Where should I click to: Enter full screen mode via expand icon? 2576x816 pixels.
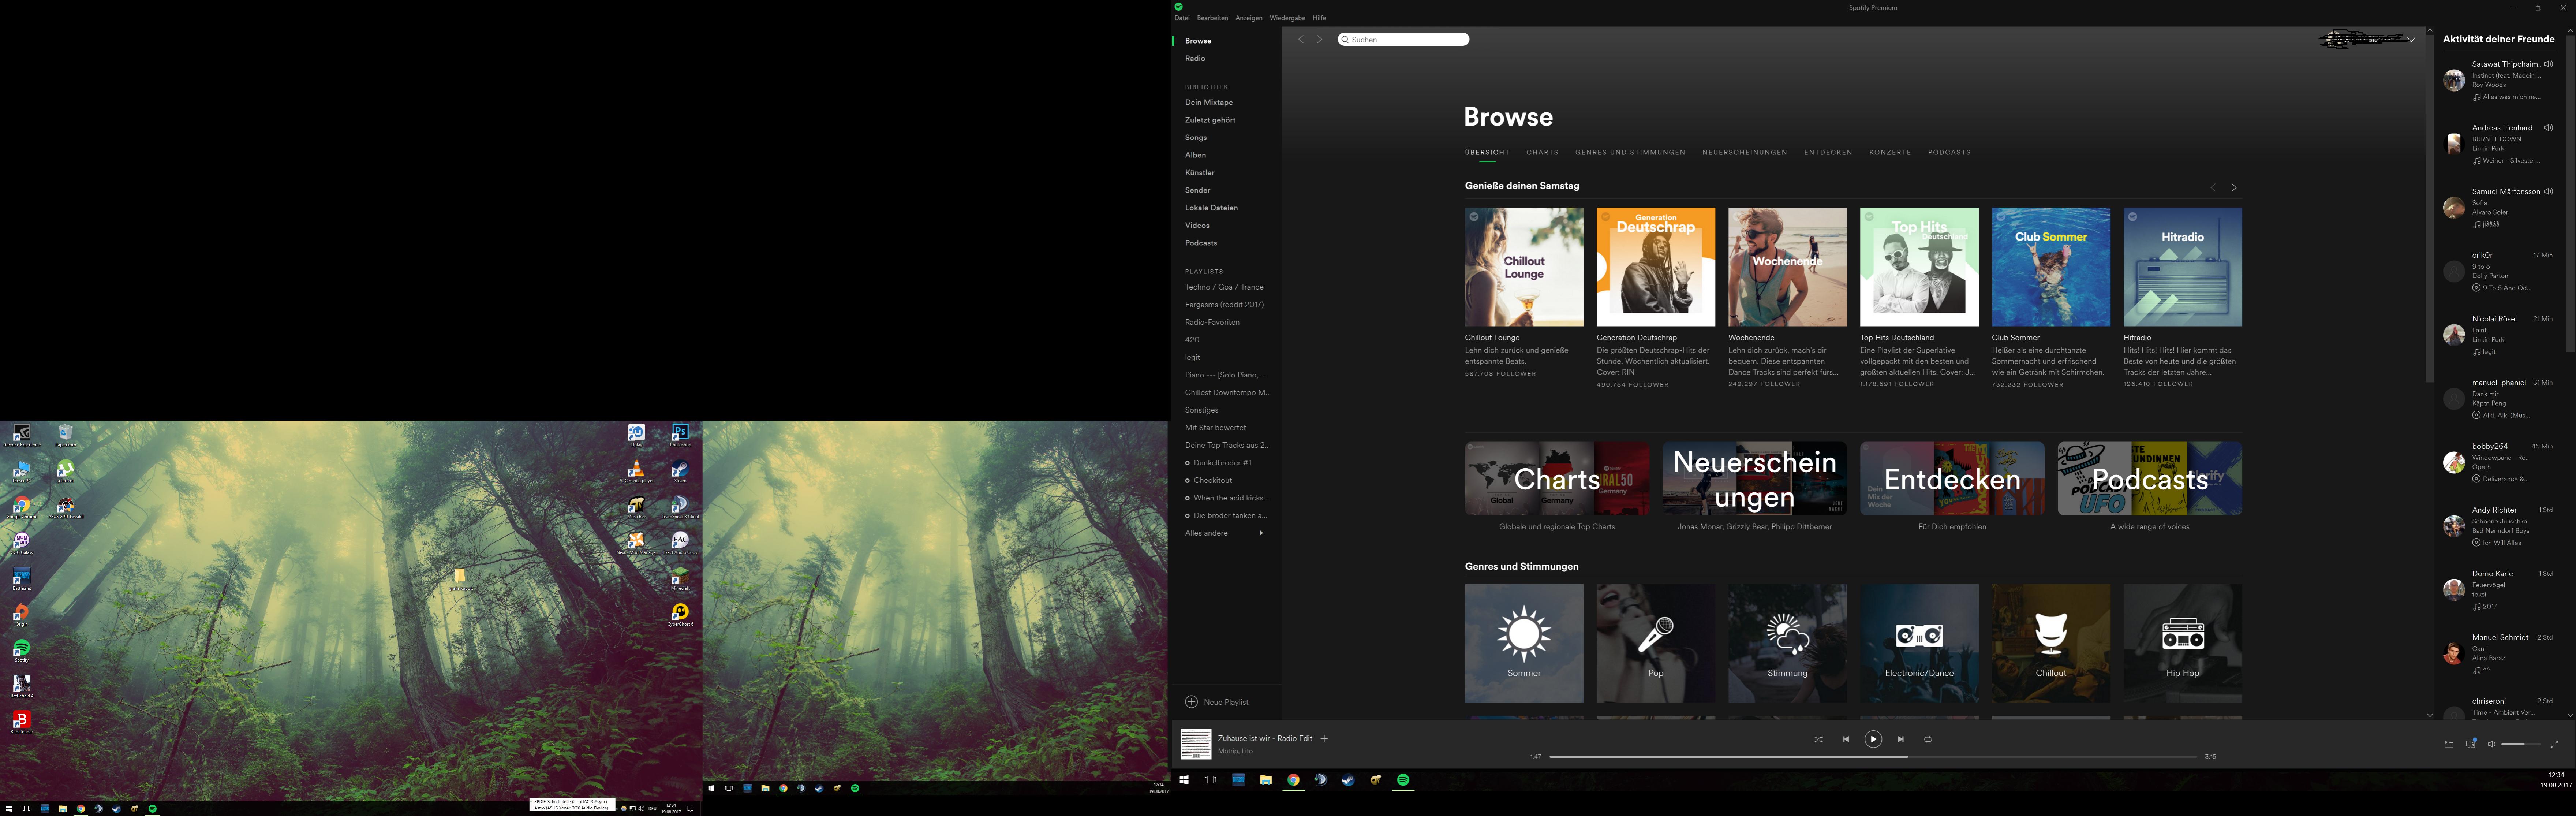pyautogui.click(x=2554, y=744)
